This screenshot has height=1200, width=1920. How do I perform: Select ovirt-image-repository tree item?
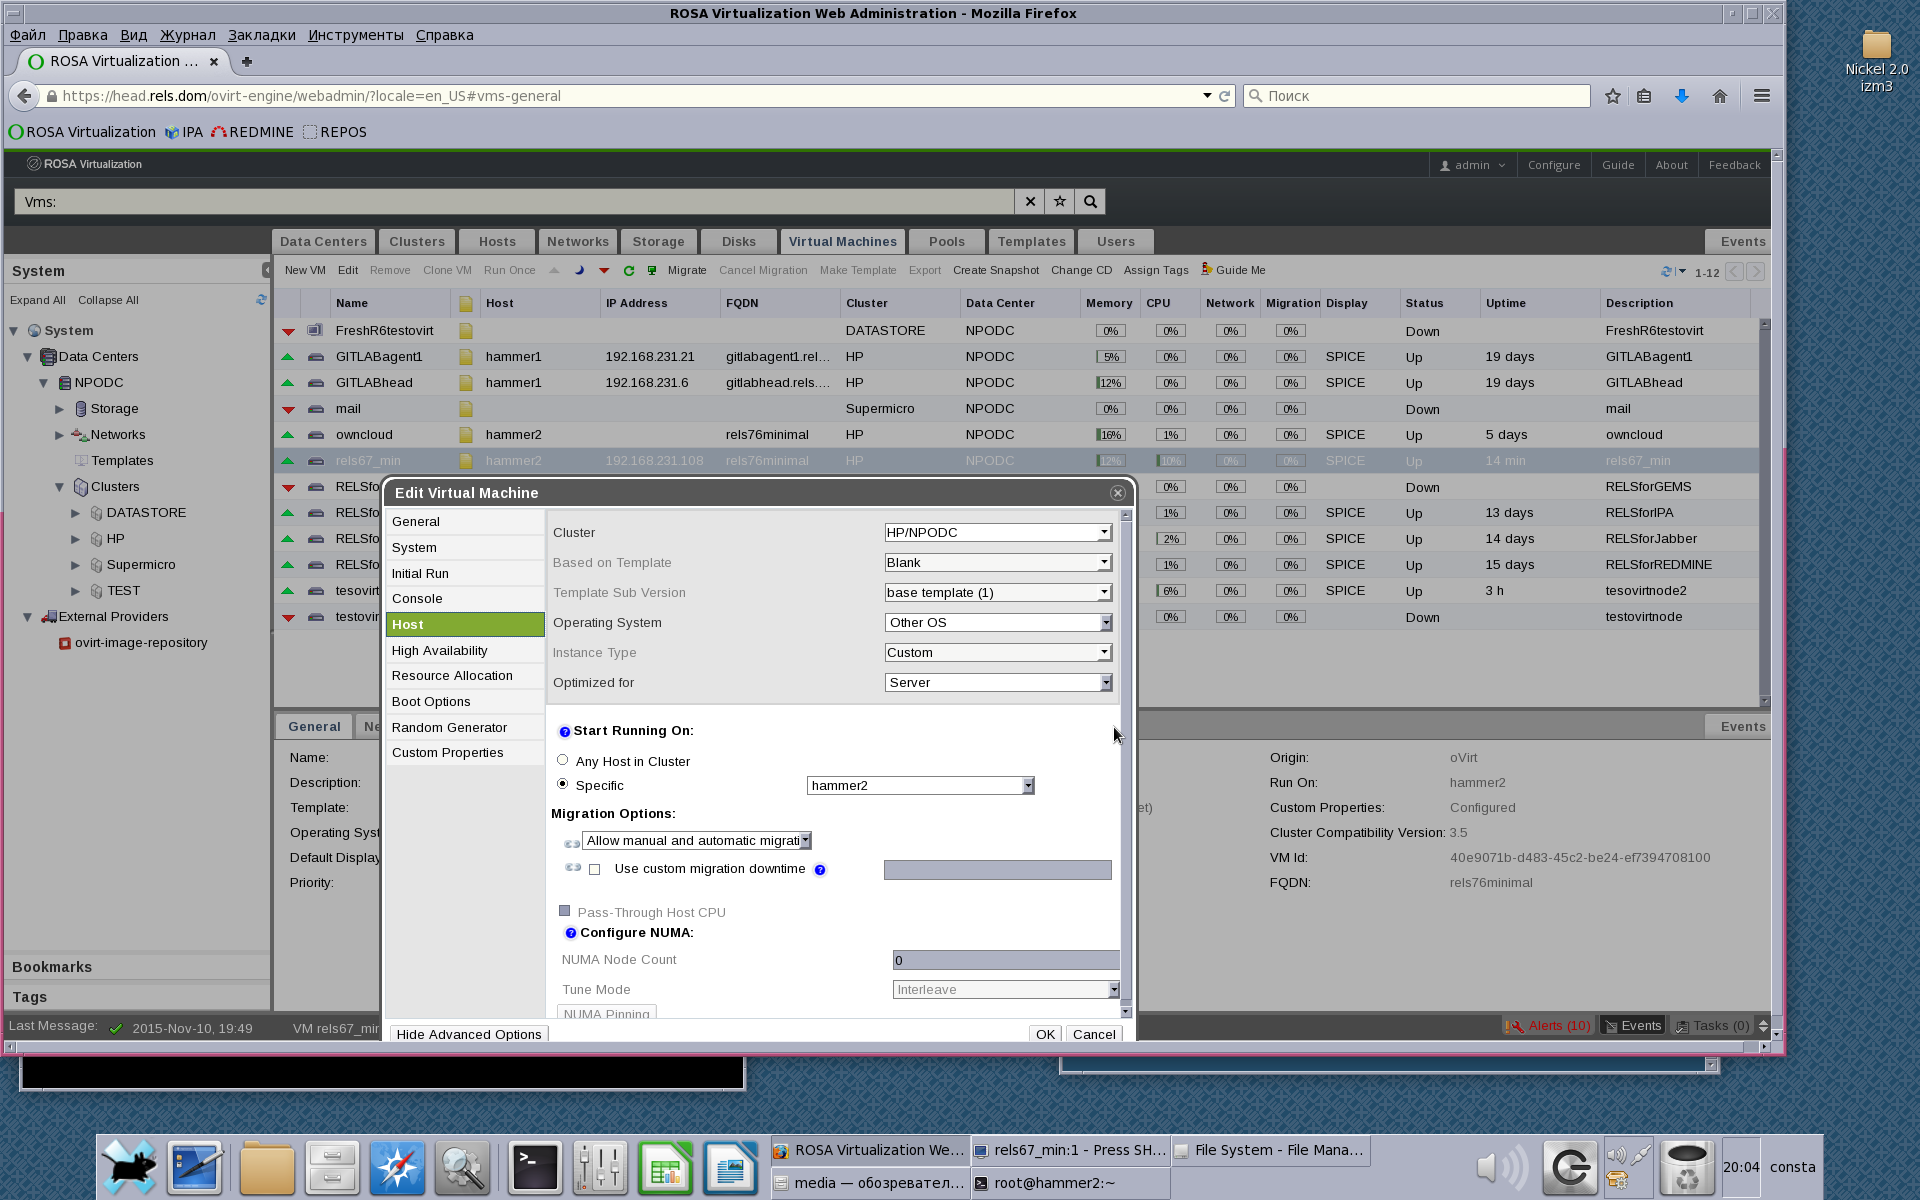click(x=141, y=643)
